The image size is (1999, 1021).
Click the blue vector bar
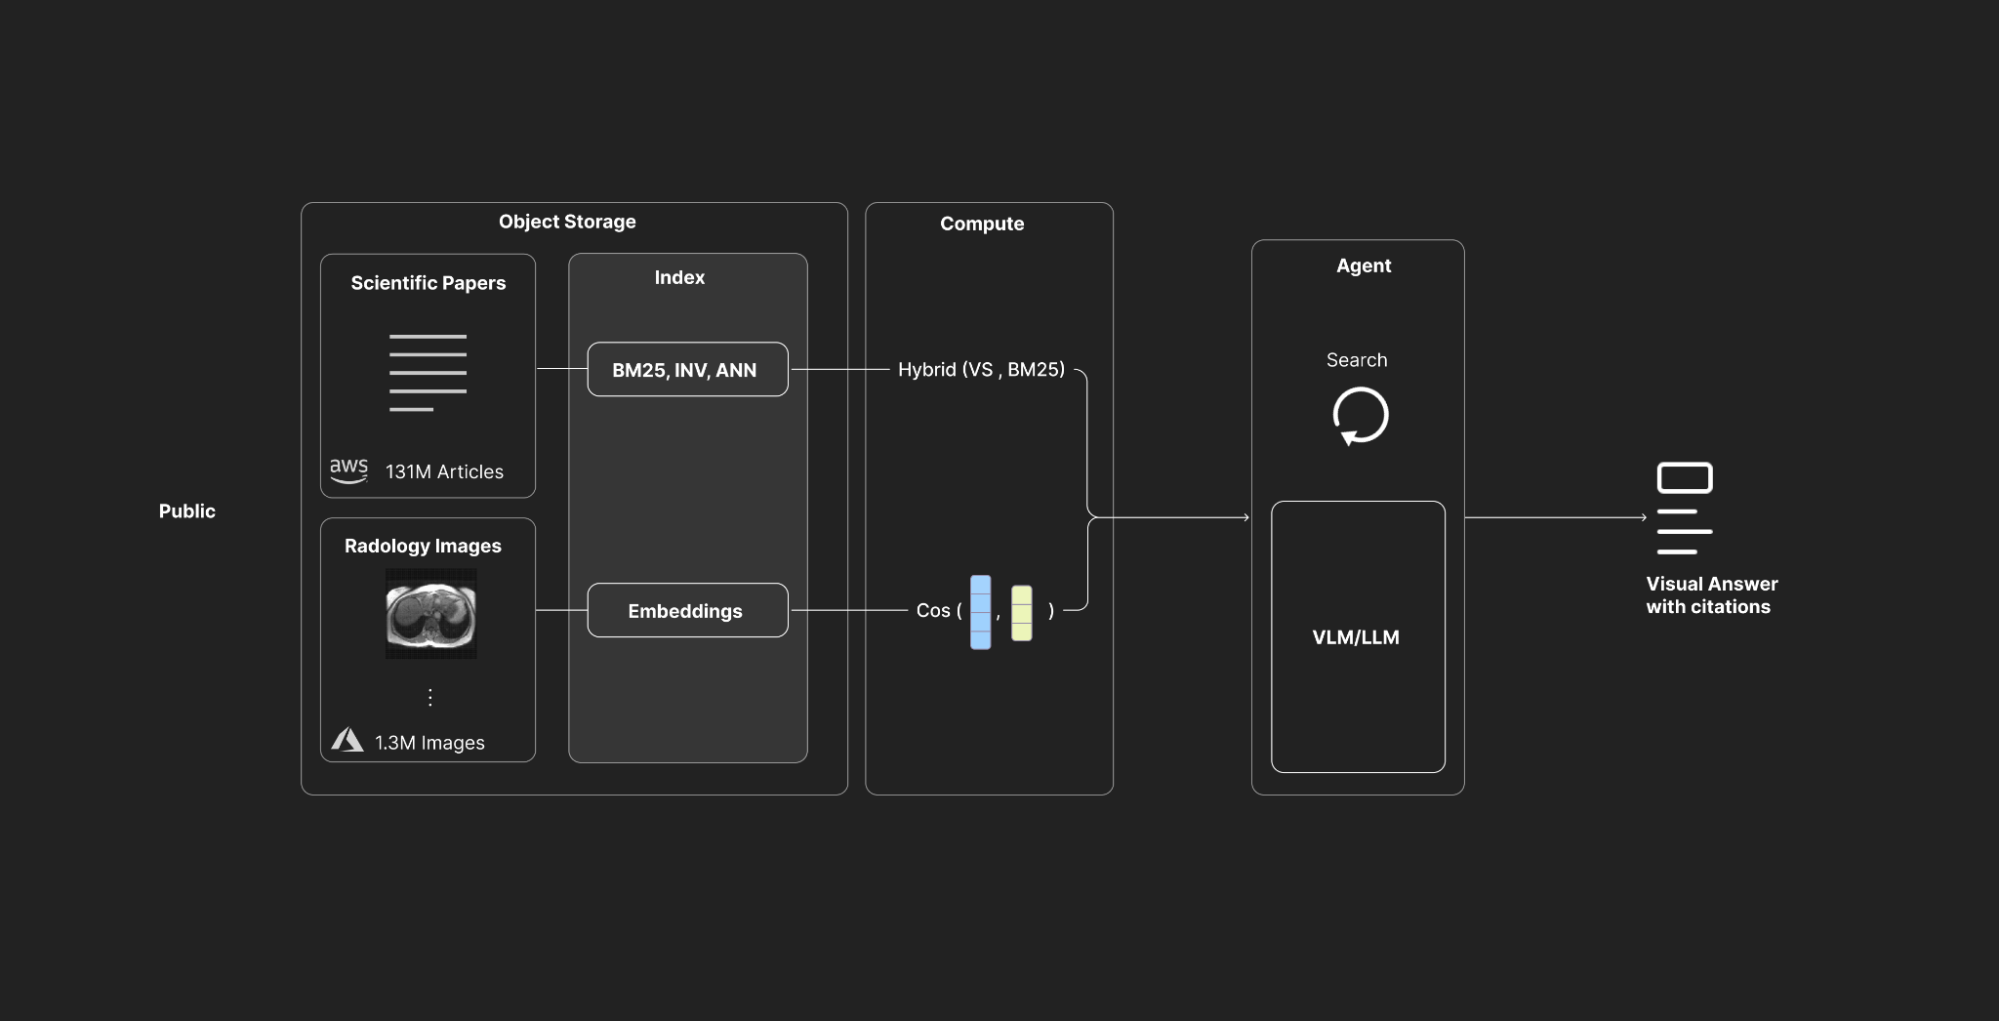pos(980,612)
